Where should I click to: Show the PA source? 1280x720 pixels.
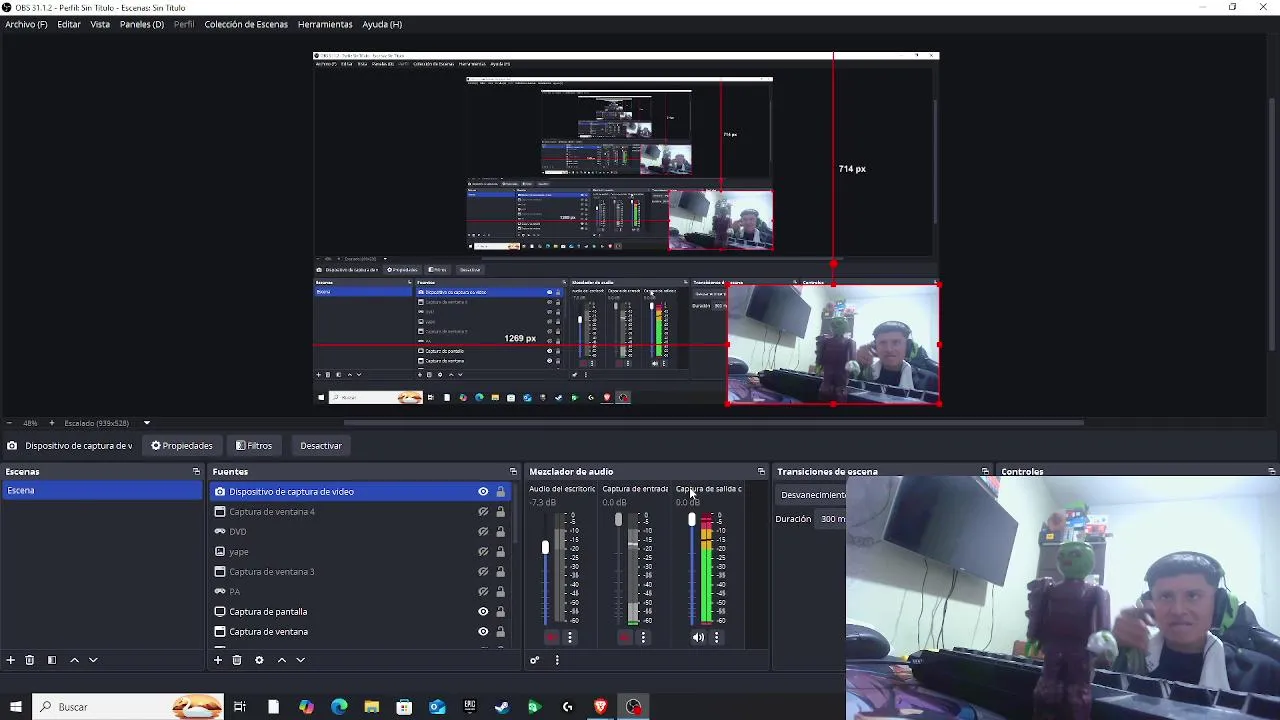[483, 592]
